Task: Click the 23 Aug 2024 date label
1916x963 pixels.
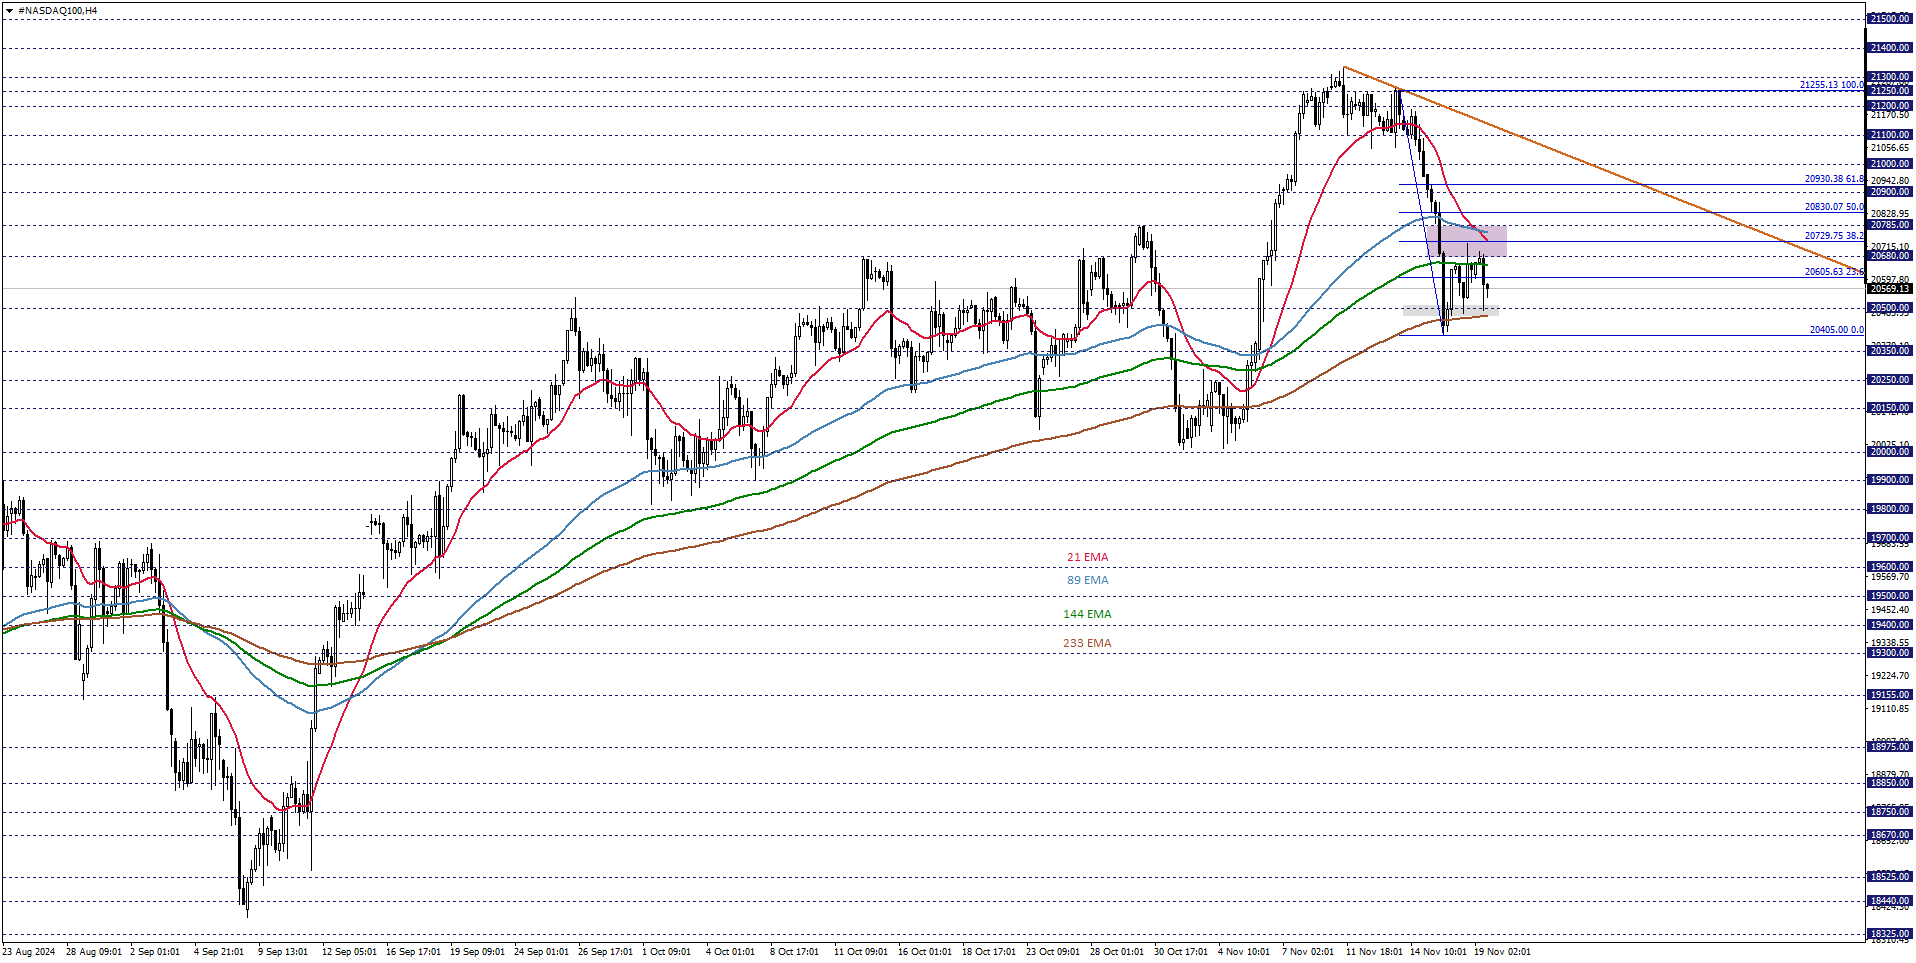Action: [29, 952]
